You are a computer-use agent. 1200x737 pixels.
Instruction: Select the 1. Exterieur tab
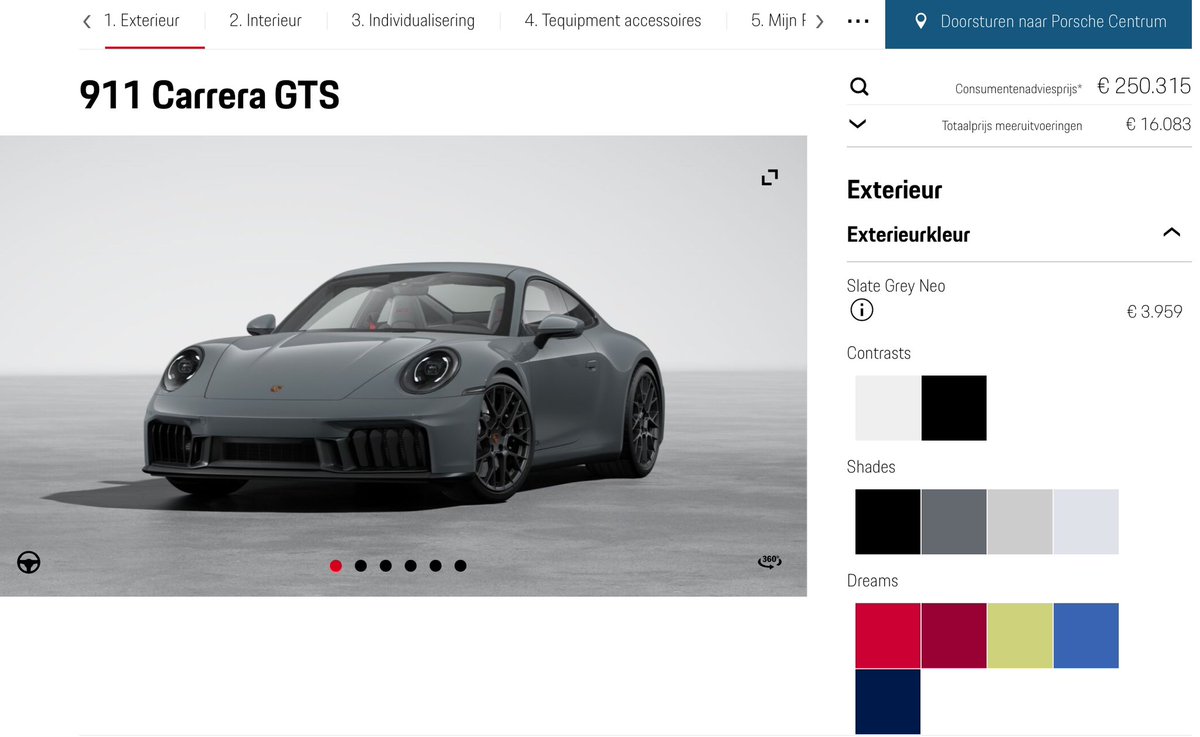[x=141, y=21]
